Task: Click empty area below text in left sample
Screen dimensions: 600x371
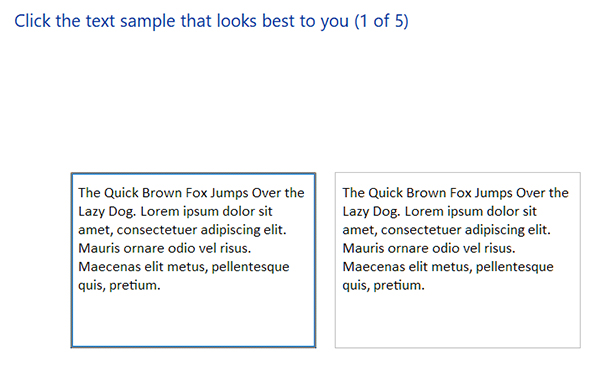Action: (193, 319)
